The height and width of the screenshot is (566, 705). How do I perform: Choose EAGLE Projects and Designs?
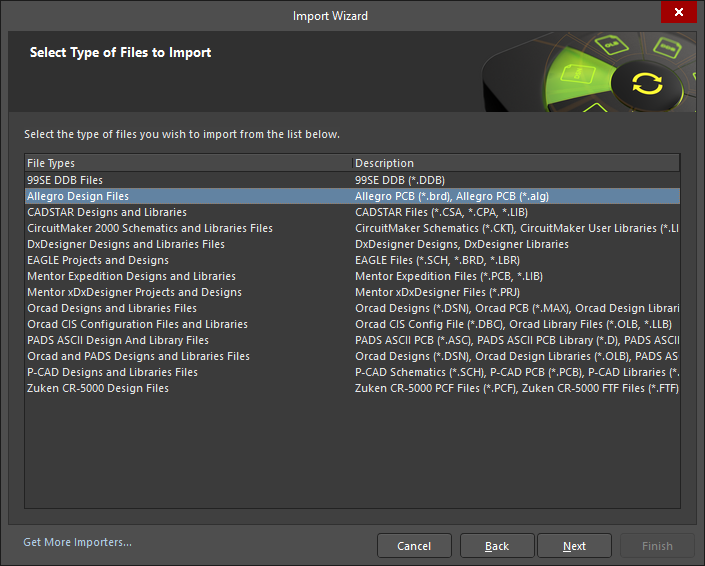[352, 260]
